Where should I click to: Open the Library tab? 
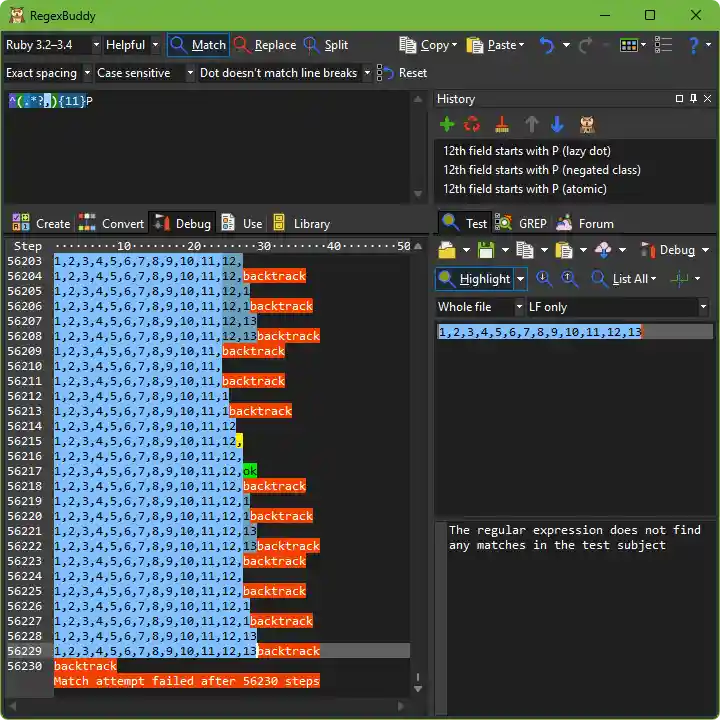[301, 224]
